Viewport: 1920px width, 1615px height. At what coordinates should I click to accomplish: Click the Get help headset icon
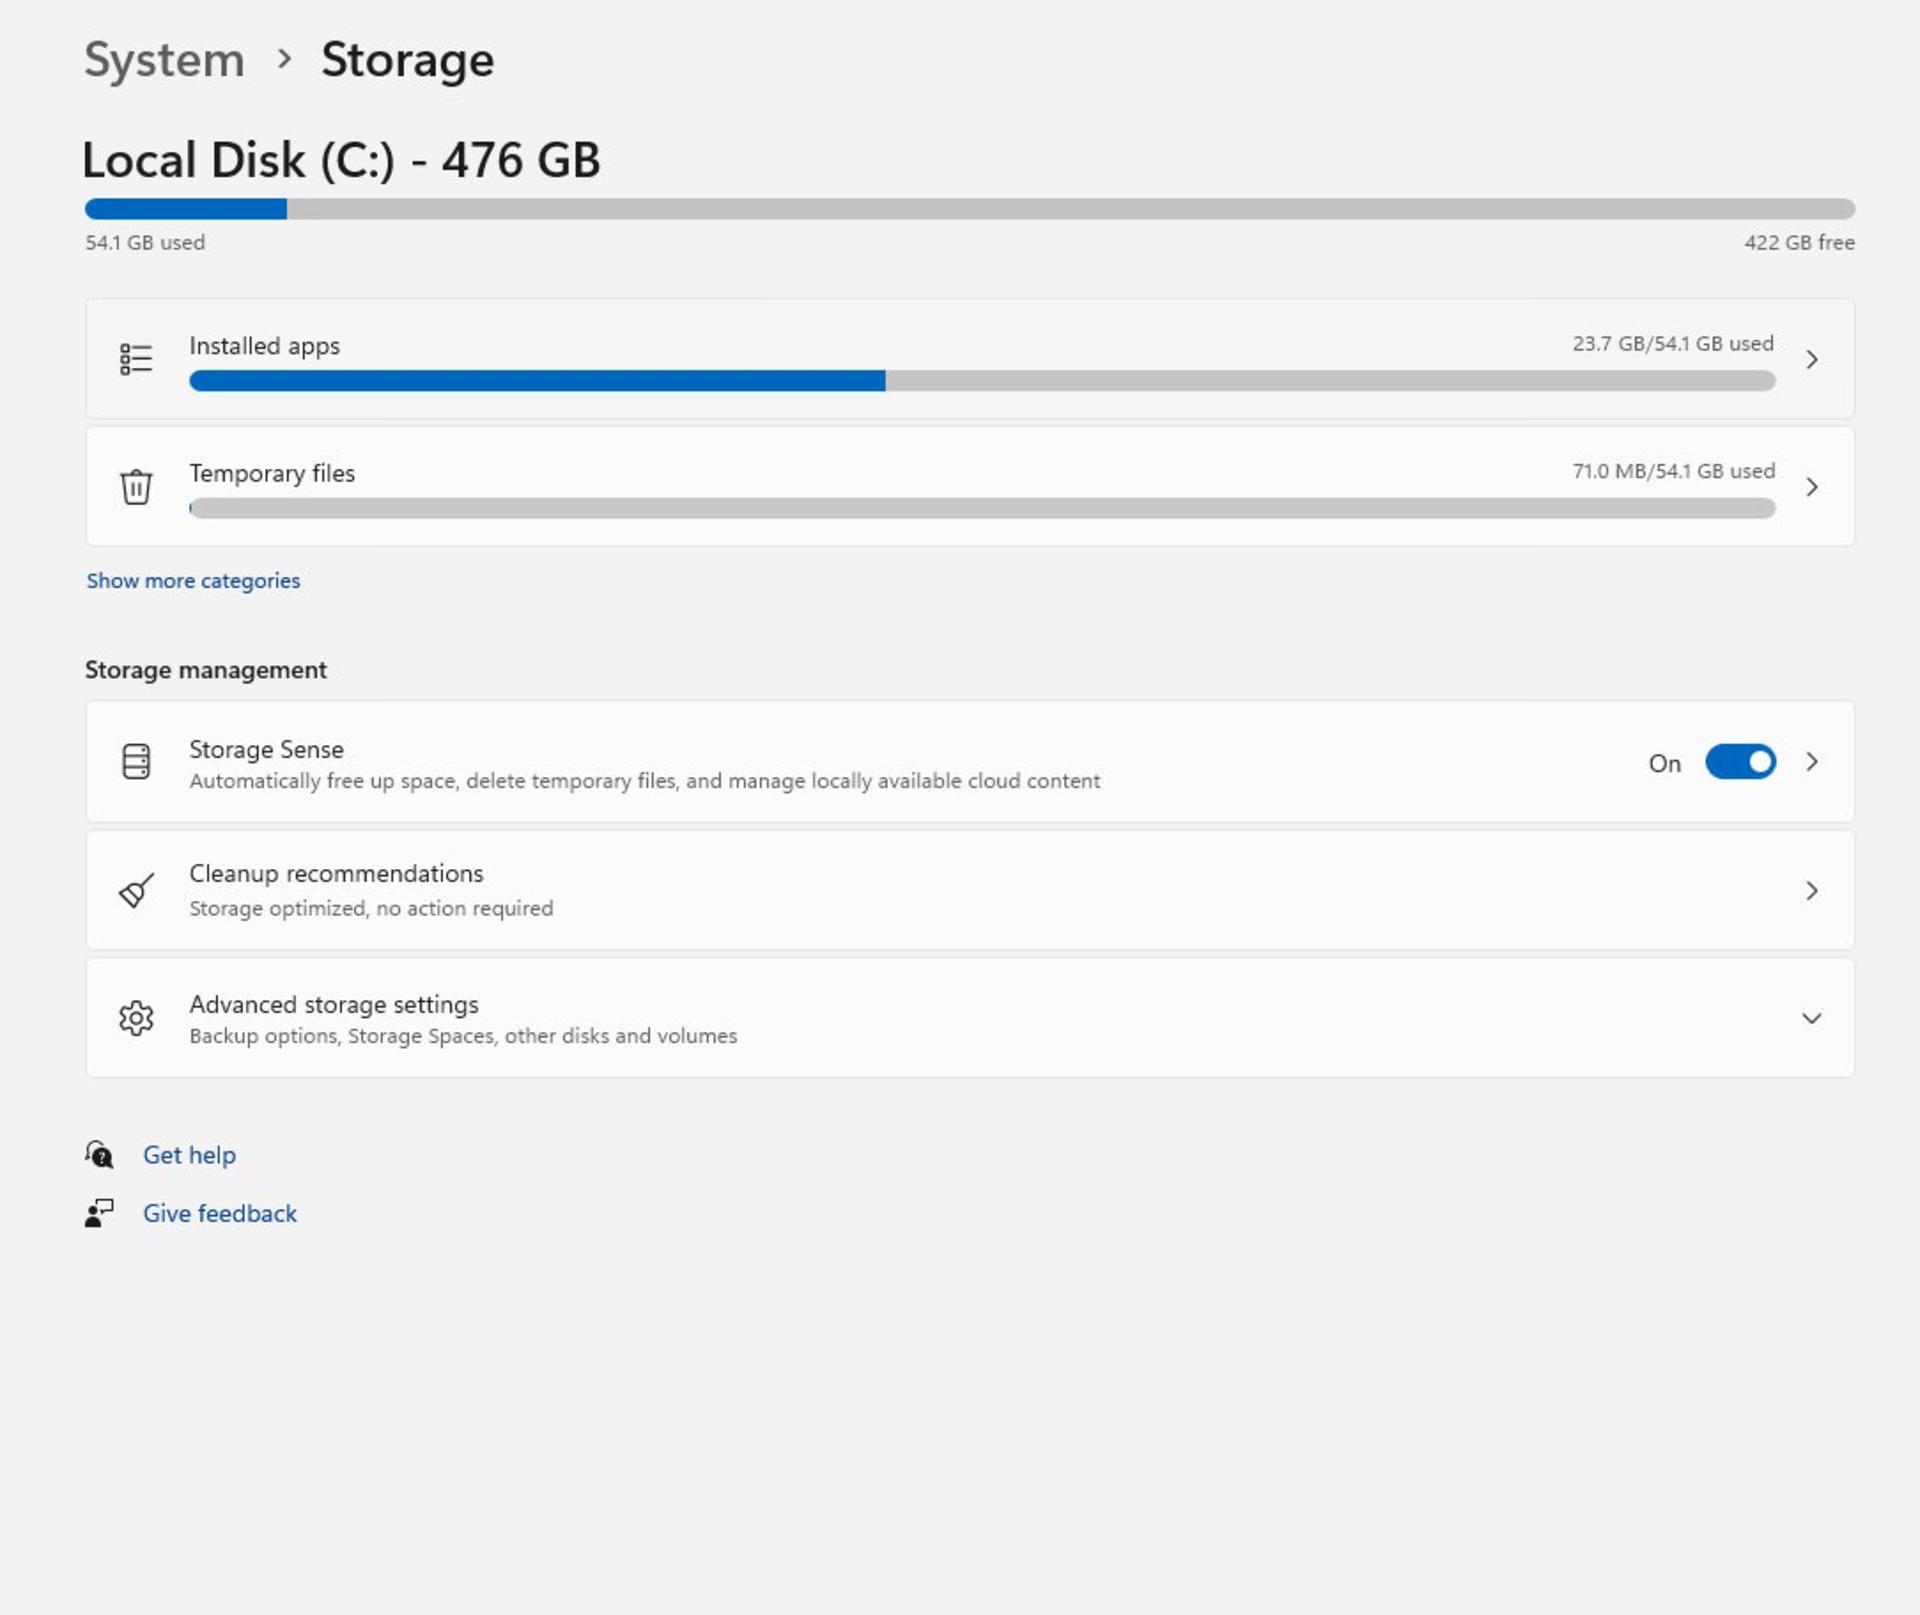(x=99, y=1155)
